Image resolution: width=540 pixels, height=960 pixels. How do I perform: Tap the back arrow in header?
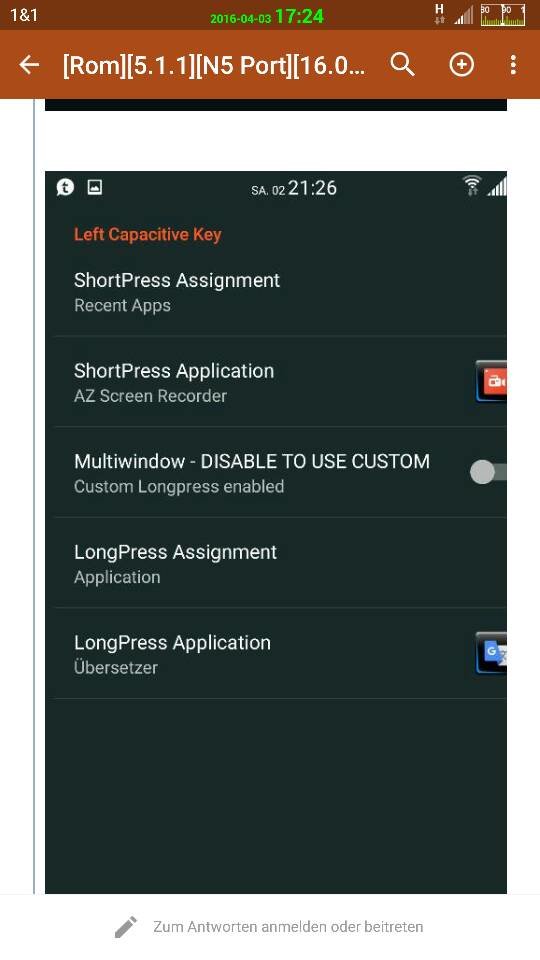pyautogui.click(x=29, y=64)
